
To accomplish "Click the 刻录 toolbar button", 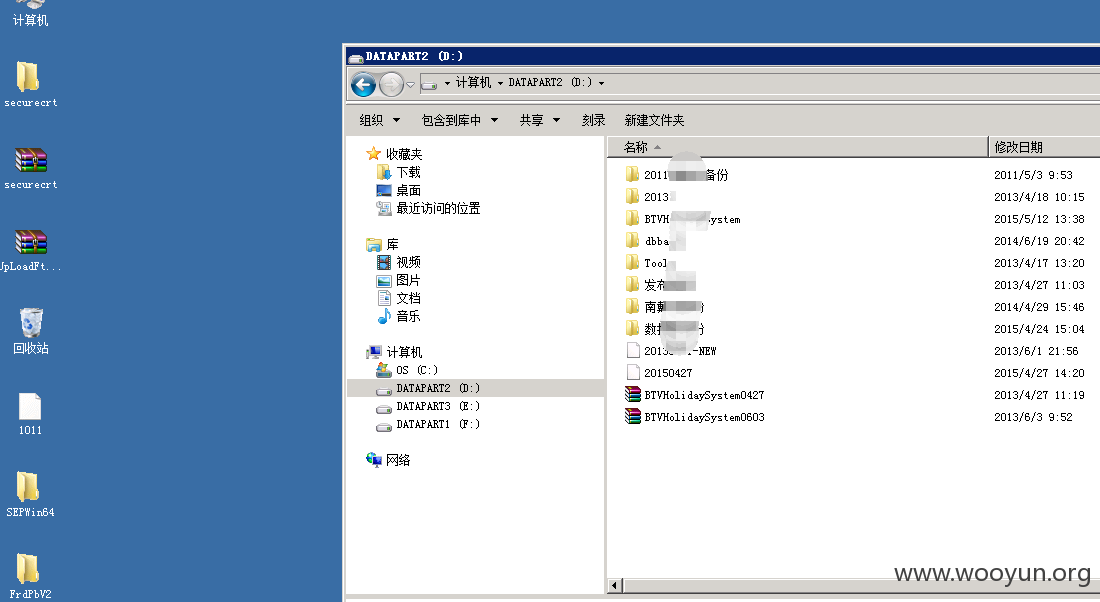I will (593, 120).
